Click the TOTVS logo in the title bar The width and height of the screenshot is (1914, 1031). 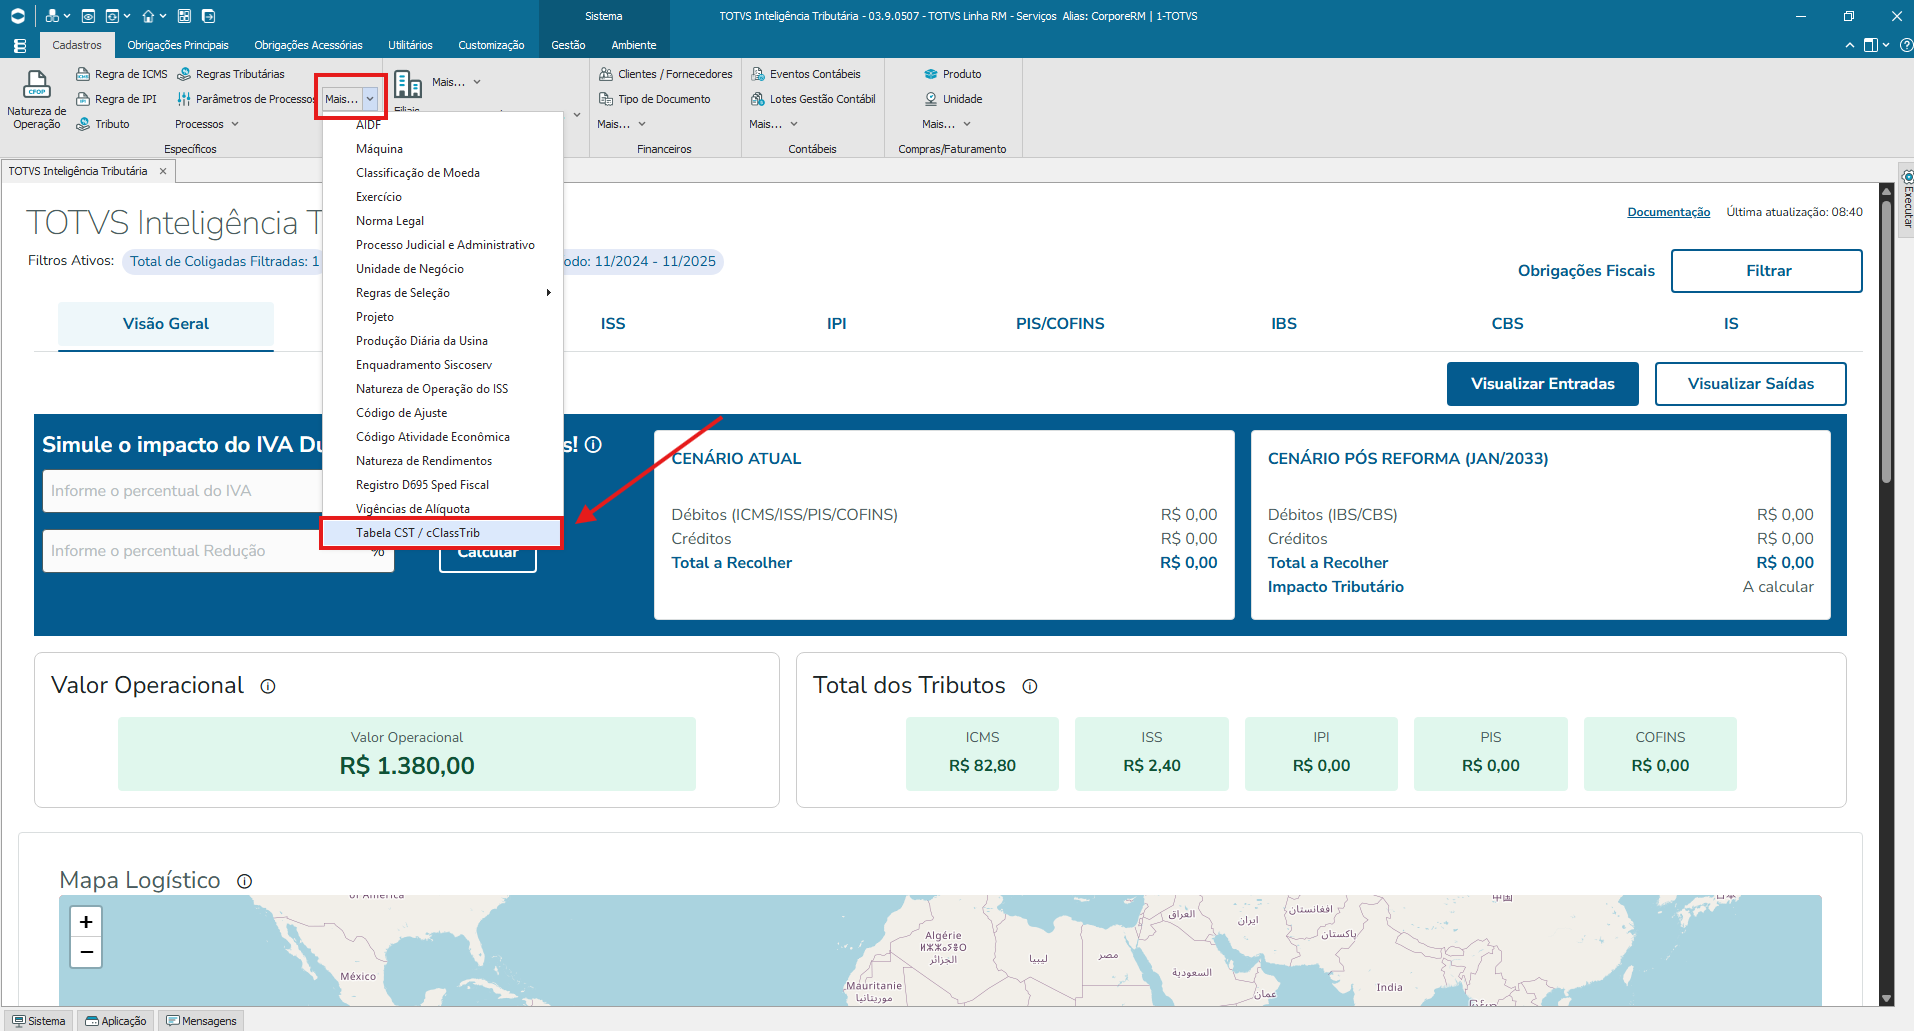(18, 16)
